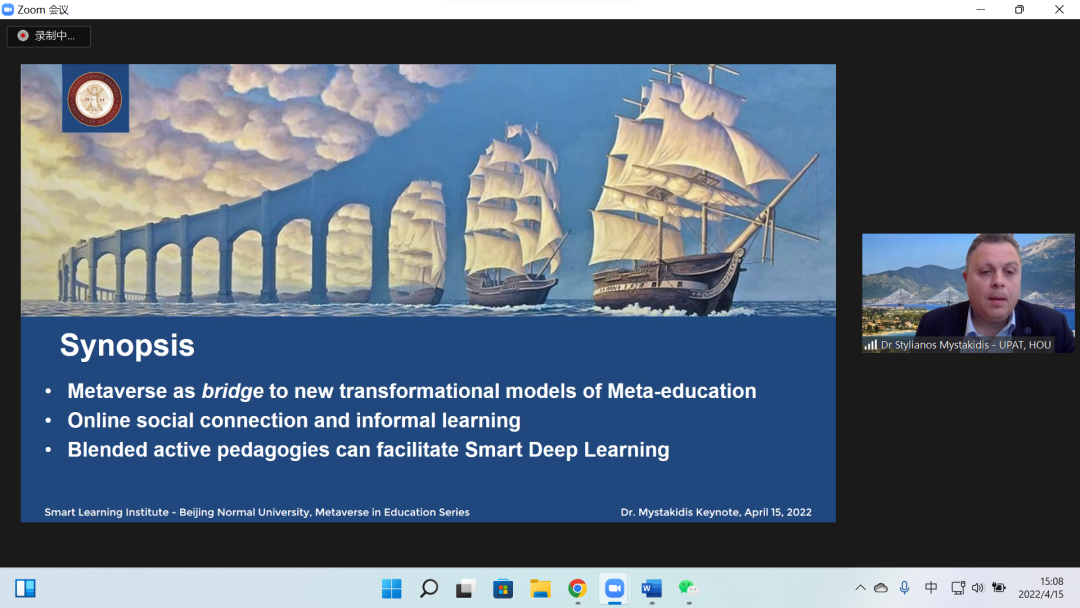Image resolution: width=1080 pixels, height=608 pixels.
Task: Open File Explorer from taskbar
Action: coord(540,588)
